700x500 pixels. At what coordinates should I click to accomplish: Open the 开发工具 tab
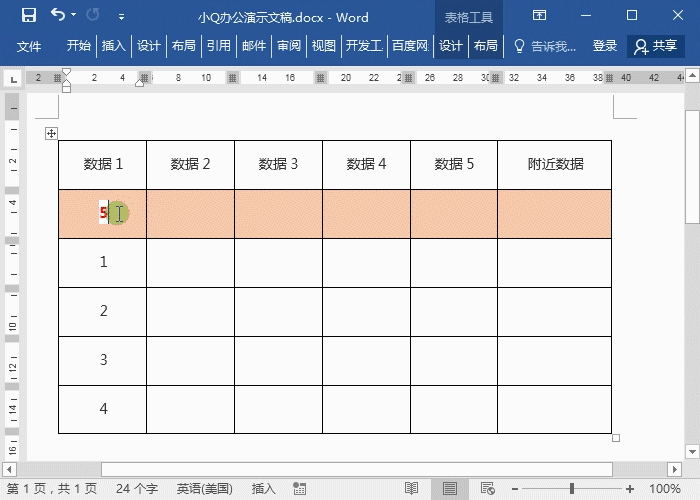coord(364,46)
